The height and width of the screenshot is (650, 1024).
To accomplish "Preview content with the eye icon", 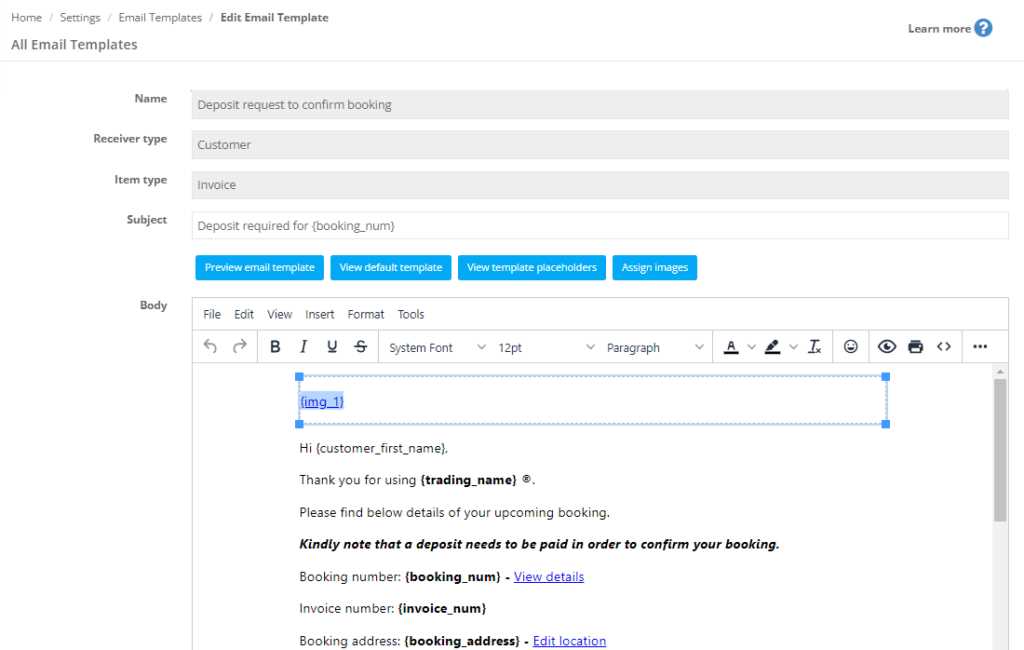I will click(x=886, y=346).
